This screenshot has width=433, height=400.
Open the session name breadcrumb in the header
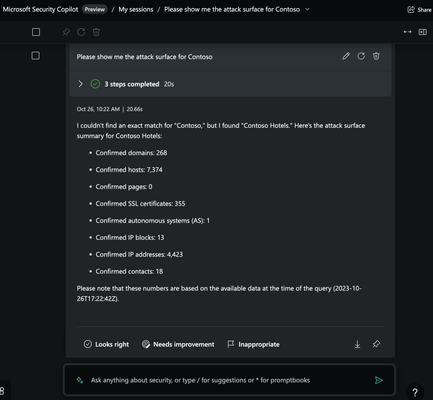[x=232, y=9]
